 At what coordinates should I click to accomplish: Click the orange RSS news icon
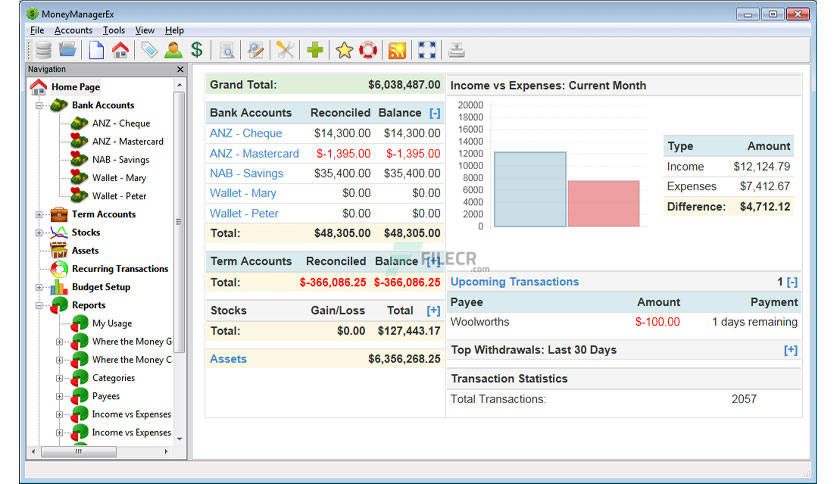click(397, 50)
